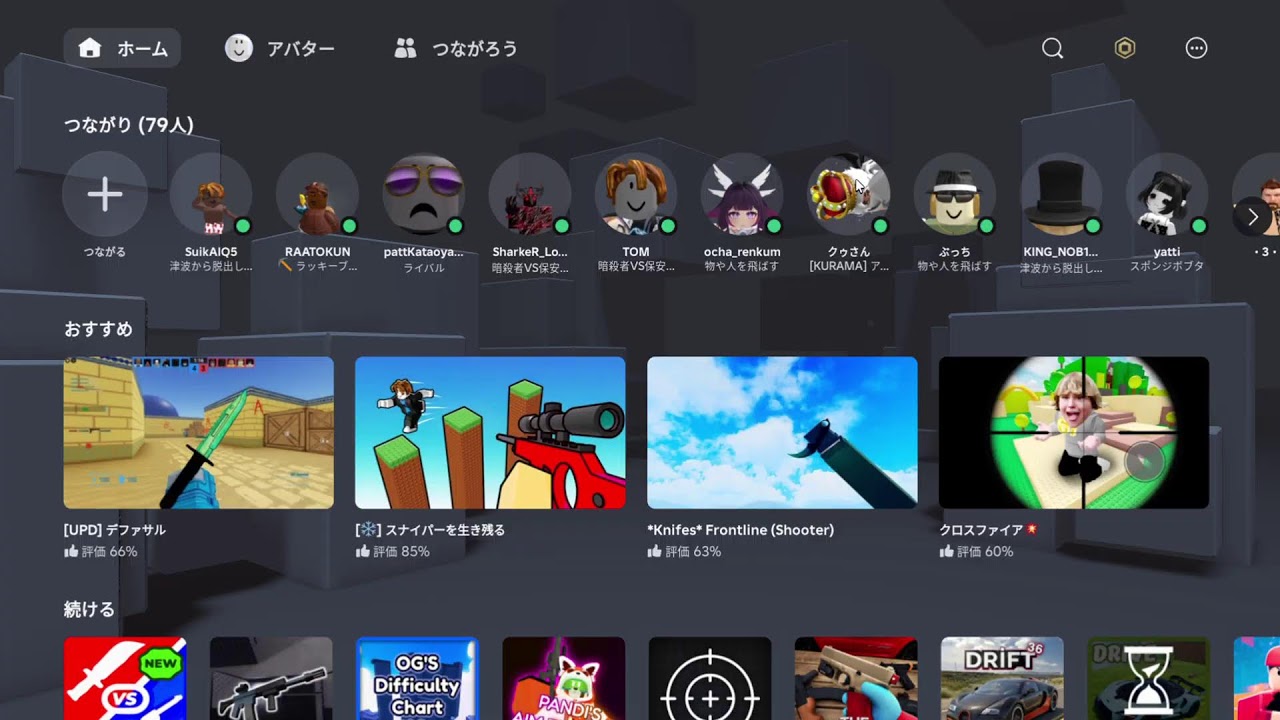Screen dimensions: 1280x720
Task: Click the 評価 85% rating text
Action: [x=401, y=551]
